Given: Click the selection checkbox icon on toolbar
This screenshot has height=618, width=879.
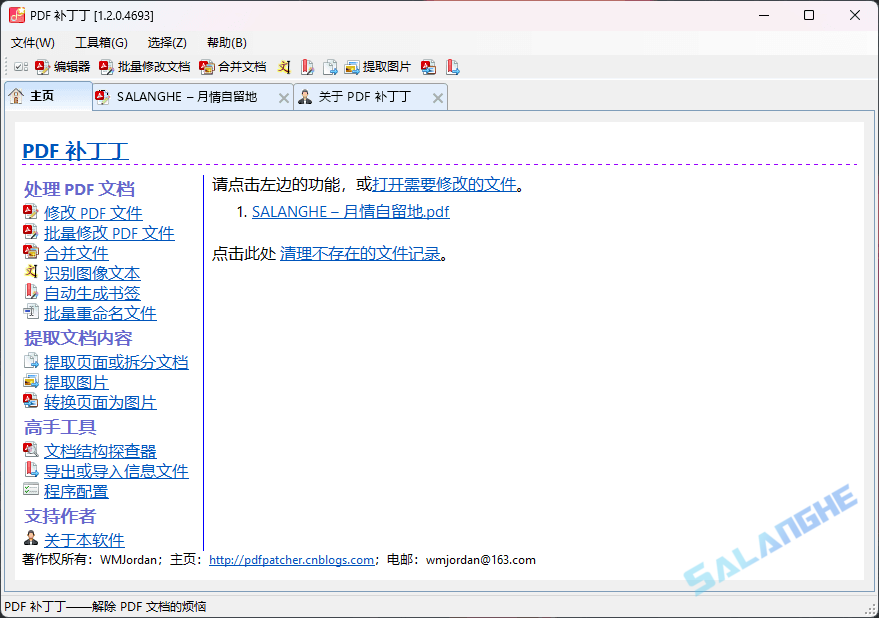Looking at the screenshot, I should [20, 66].
